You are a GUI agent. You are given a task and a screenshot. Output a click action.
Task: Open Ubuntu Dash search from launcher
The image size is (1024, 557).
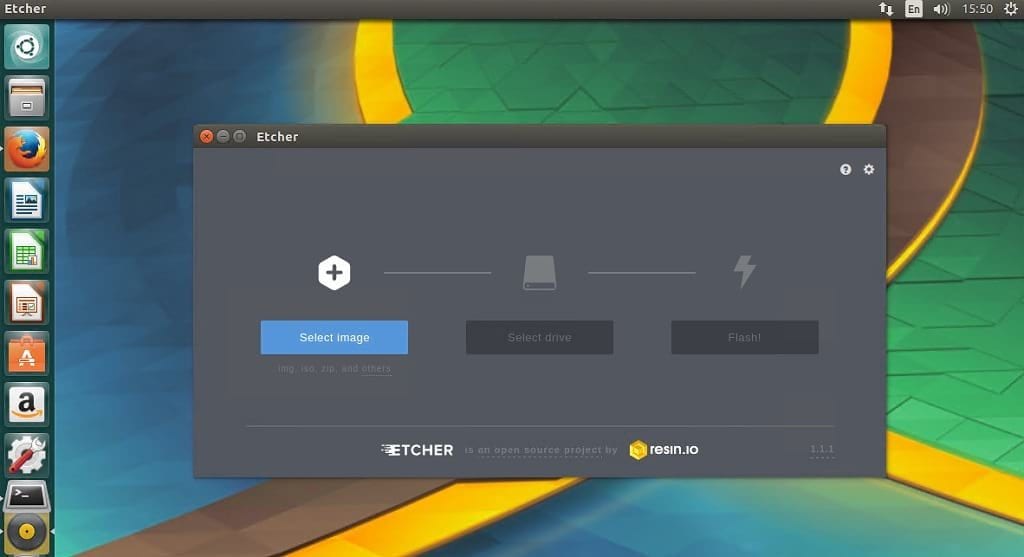[x=27, y=46]
